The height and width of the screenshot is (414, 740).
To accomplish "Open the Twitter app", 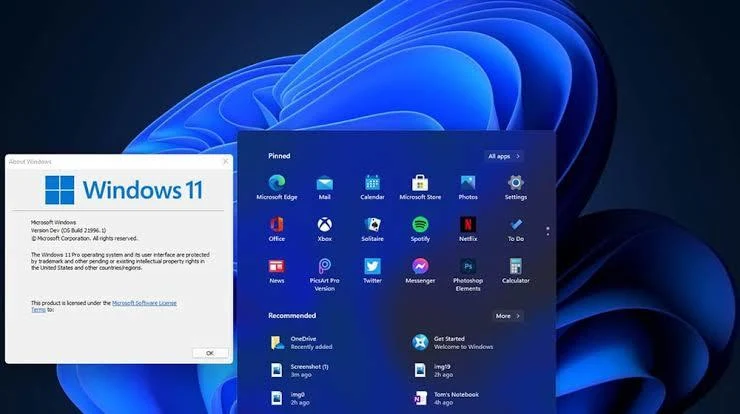I will [372, 271].
